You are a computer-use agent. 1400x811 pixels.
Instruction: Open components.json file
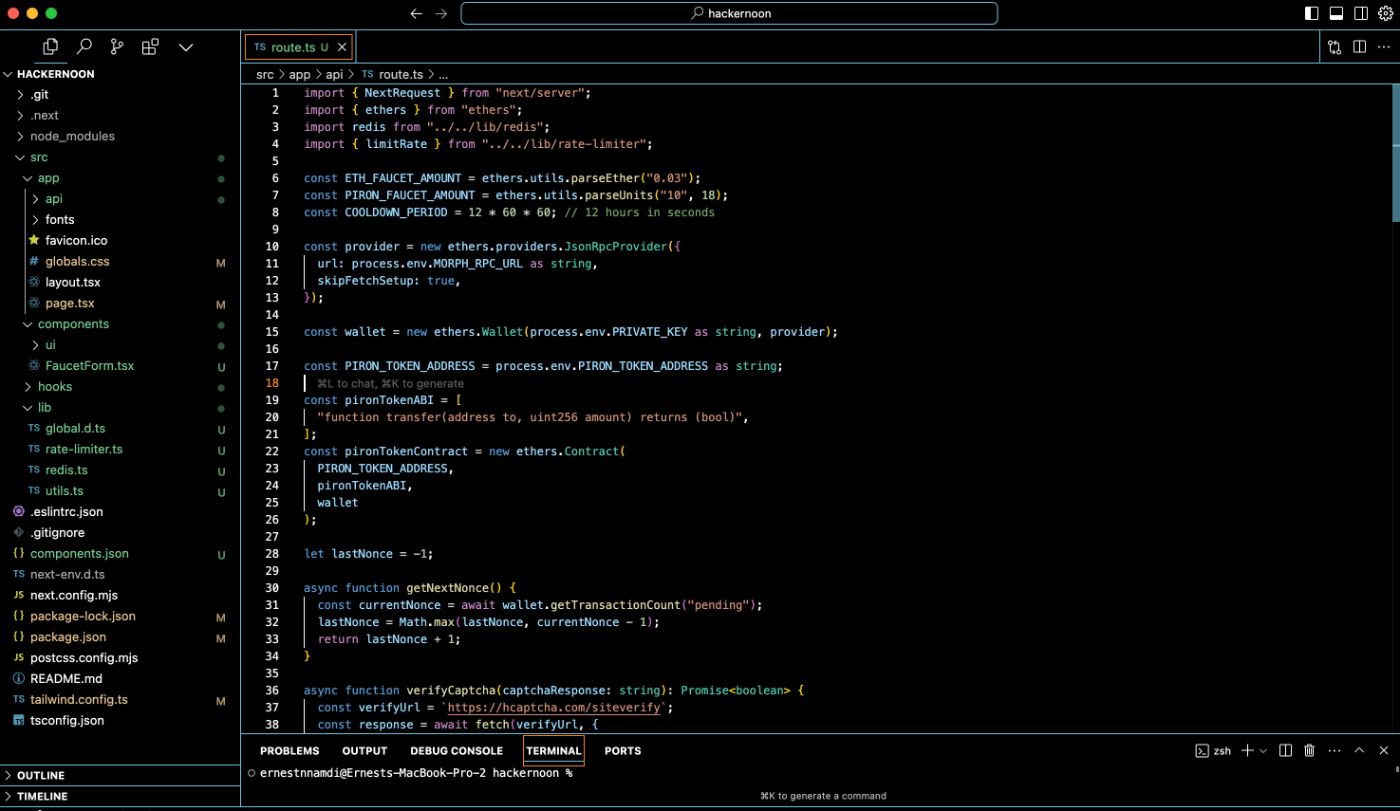[120, 553]
